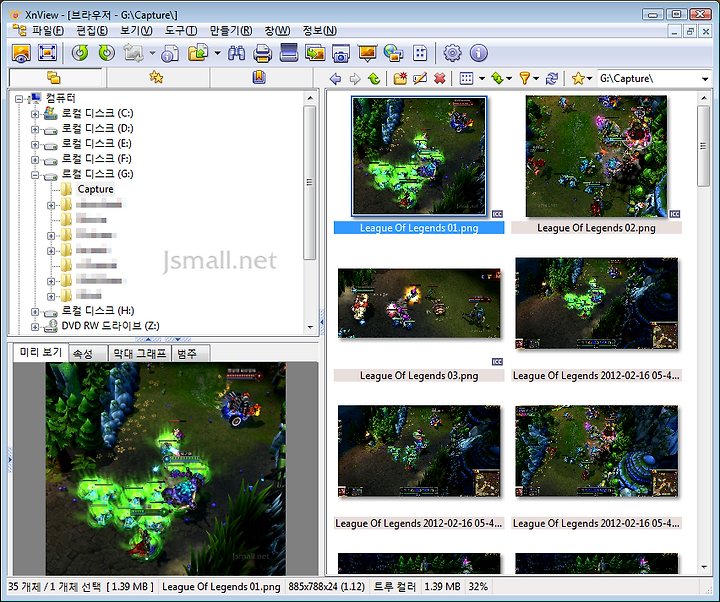
Task: Click the web page creation globe icon
Action: tap(394, 53)
